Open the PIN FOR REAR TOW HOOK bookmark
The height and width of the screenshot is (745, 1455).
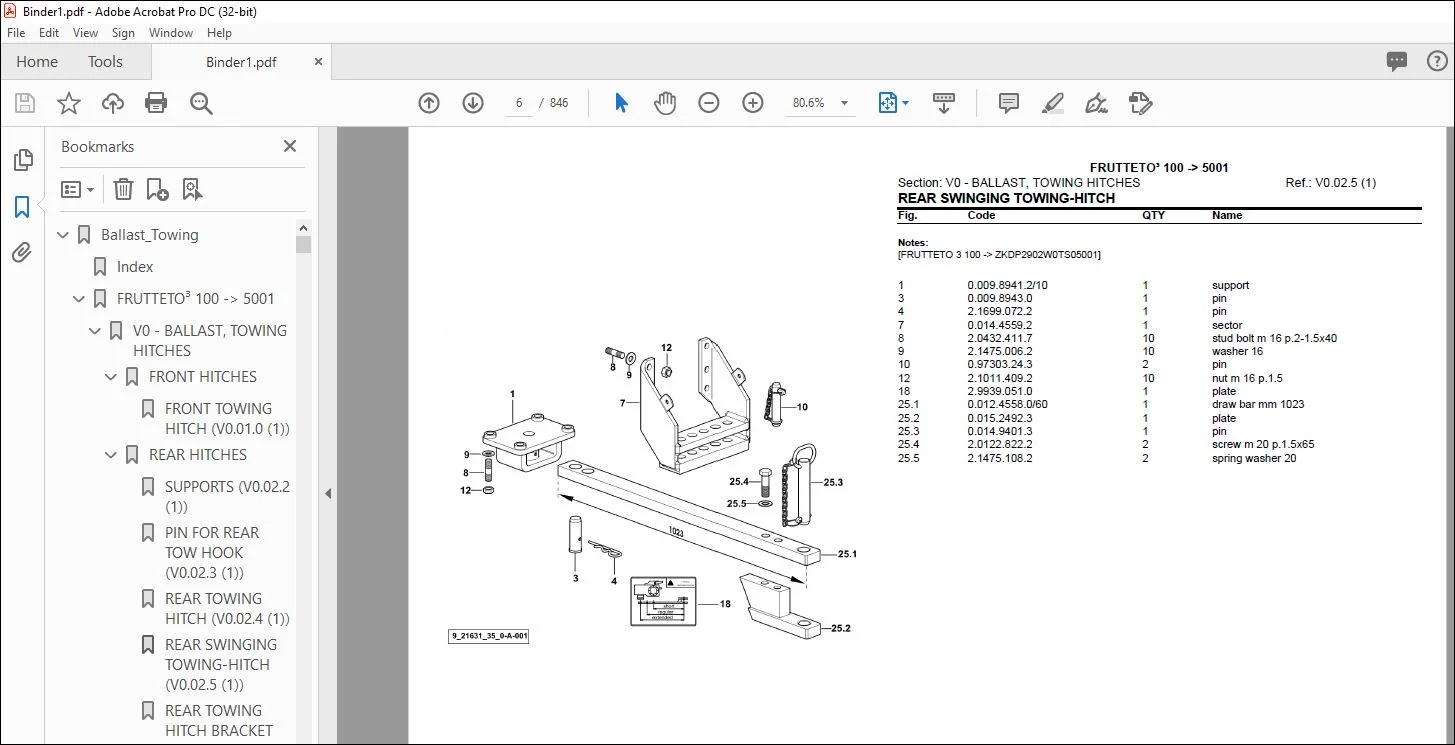212,553
